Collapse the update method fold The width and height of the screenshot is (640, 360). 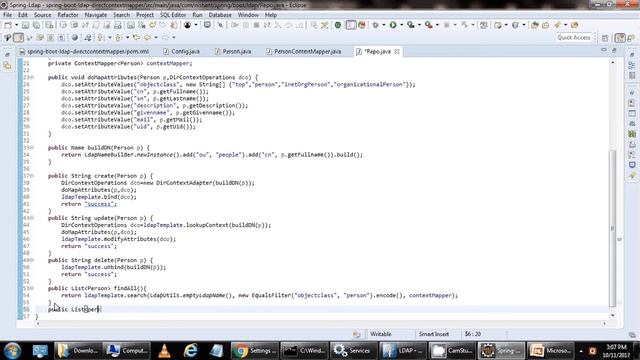click(32, 218)
